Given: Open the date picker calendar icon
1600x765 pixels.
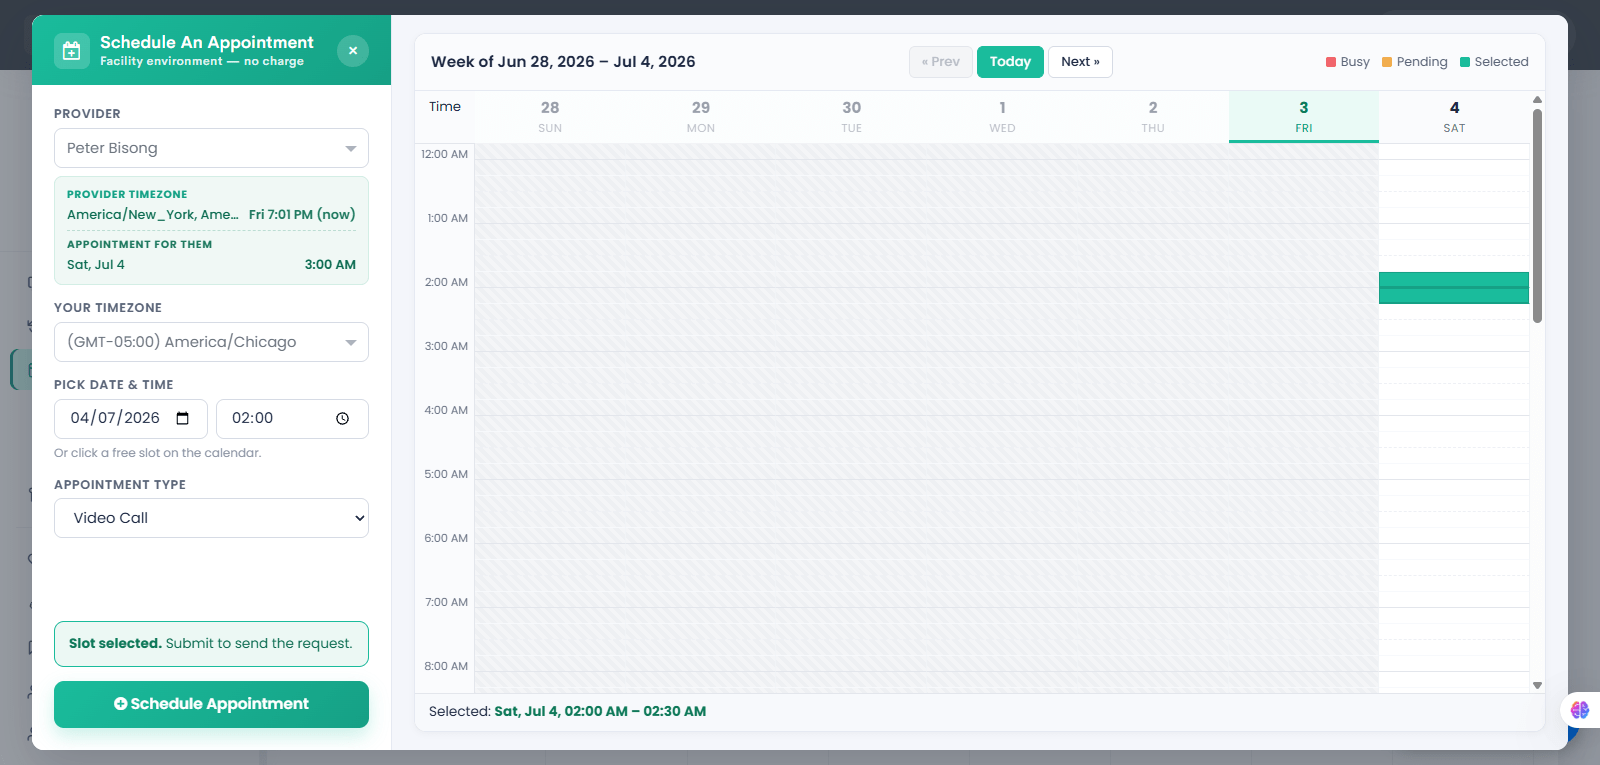Looking at the screenshot, I should click(183, 418).
